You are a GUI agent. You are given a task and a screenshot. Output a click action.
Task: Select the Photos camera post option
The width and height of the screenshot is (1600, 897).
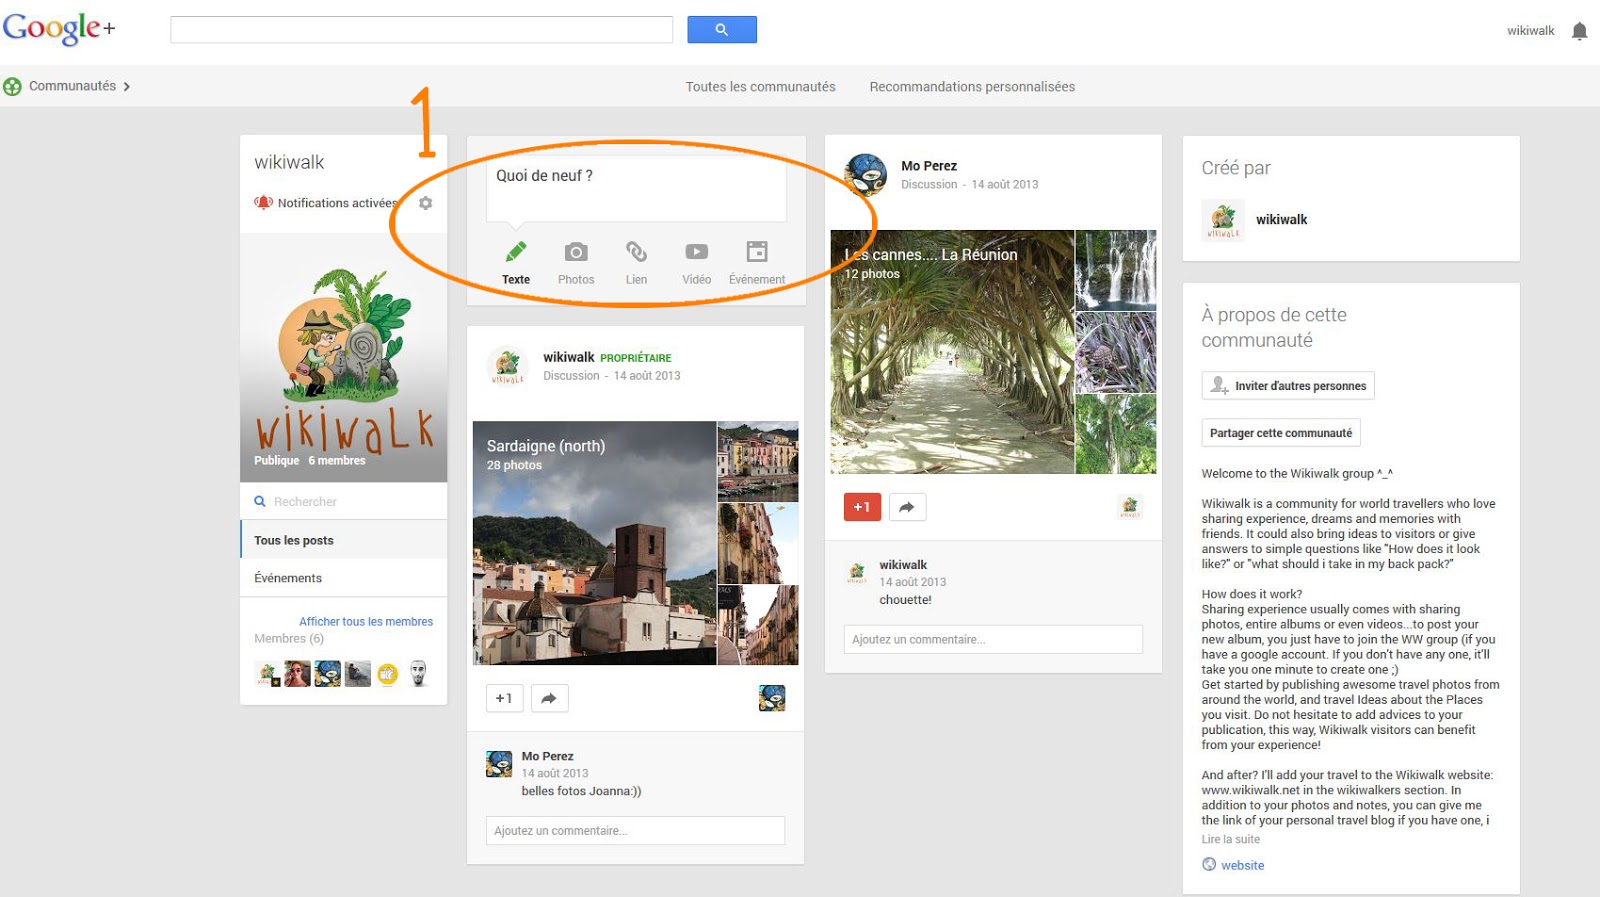pyautogui.click(x=576, y=263)
